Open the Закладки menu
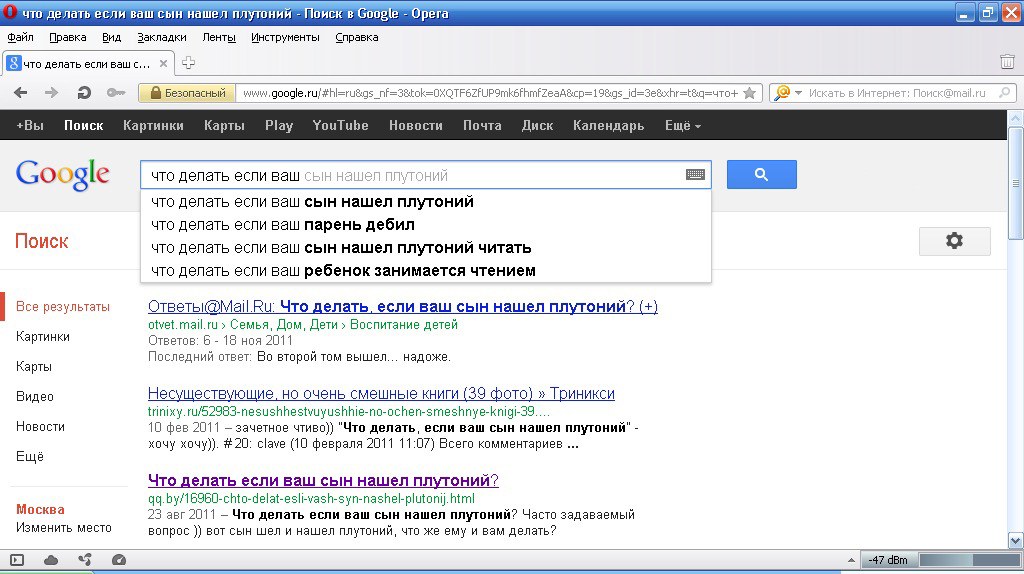The height and width of the screenshot is (574, 1024). pyautogui.click(x=162, y=37)
